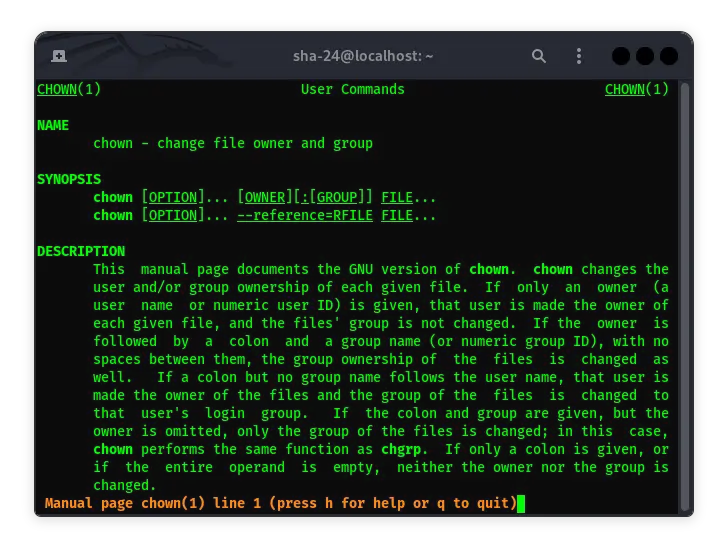728x554 pixels.
Task: Click the top-right CHOWN(1) header
Action: (x=636, y=89)
